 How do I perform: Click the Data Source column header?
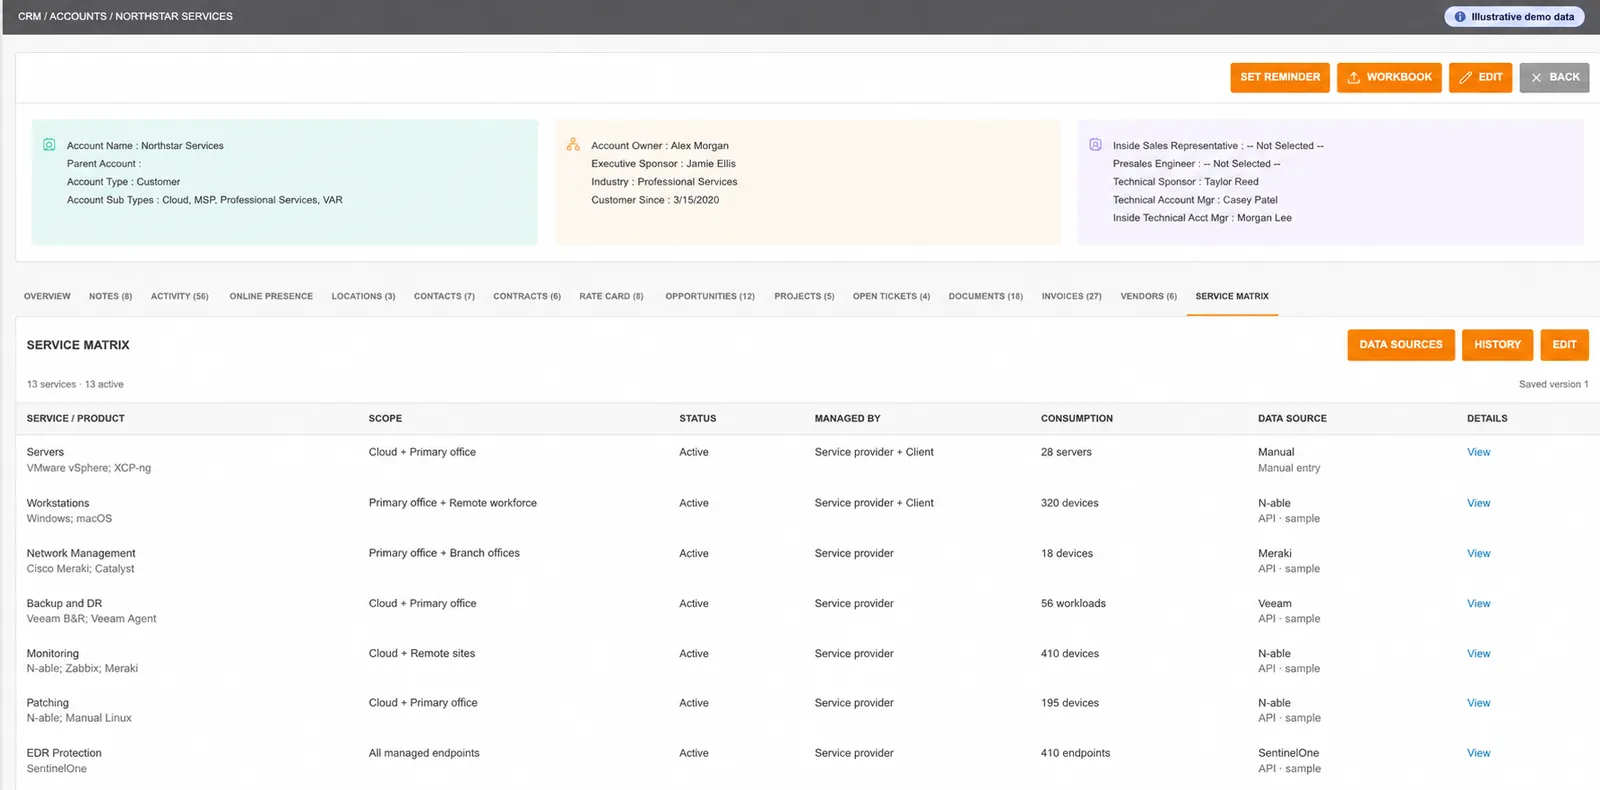(1292, 418)
